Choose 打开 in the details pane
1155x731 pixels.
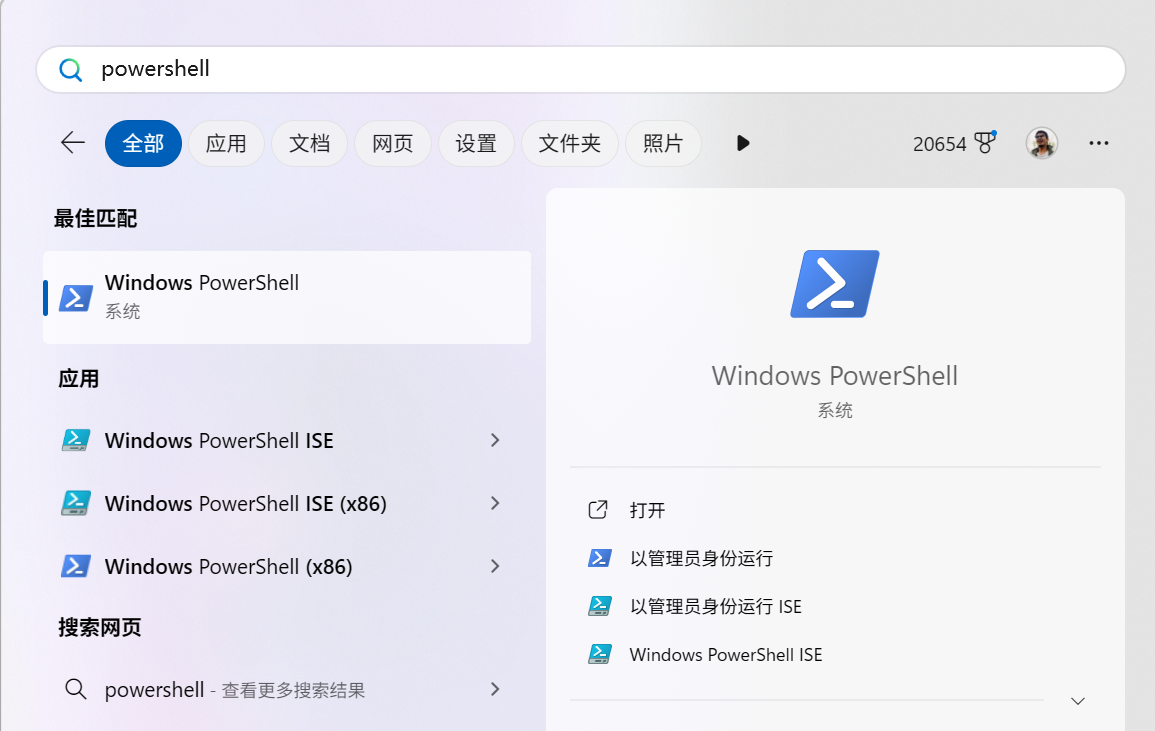point(647,510)
